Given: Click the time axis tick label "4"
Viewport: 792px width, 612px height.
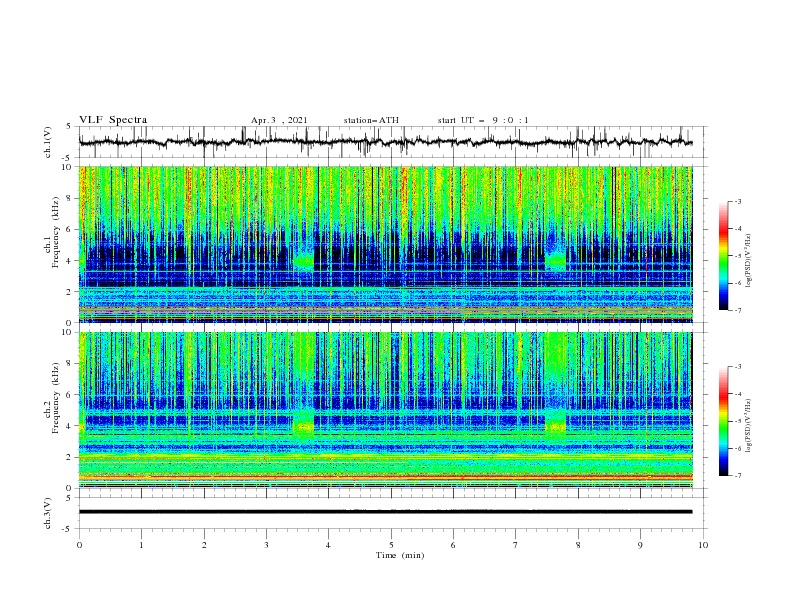Looking at the screenshot, I should click(x=328, y=545).
